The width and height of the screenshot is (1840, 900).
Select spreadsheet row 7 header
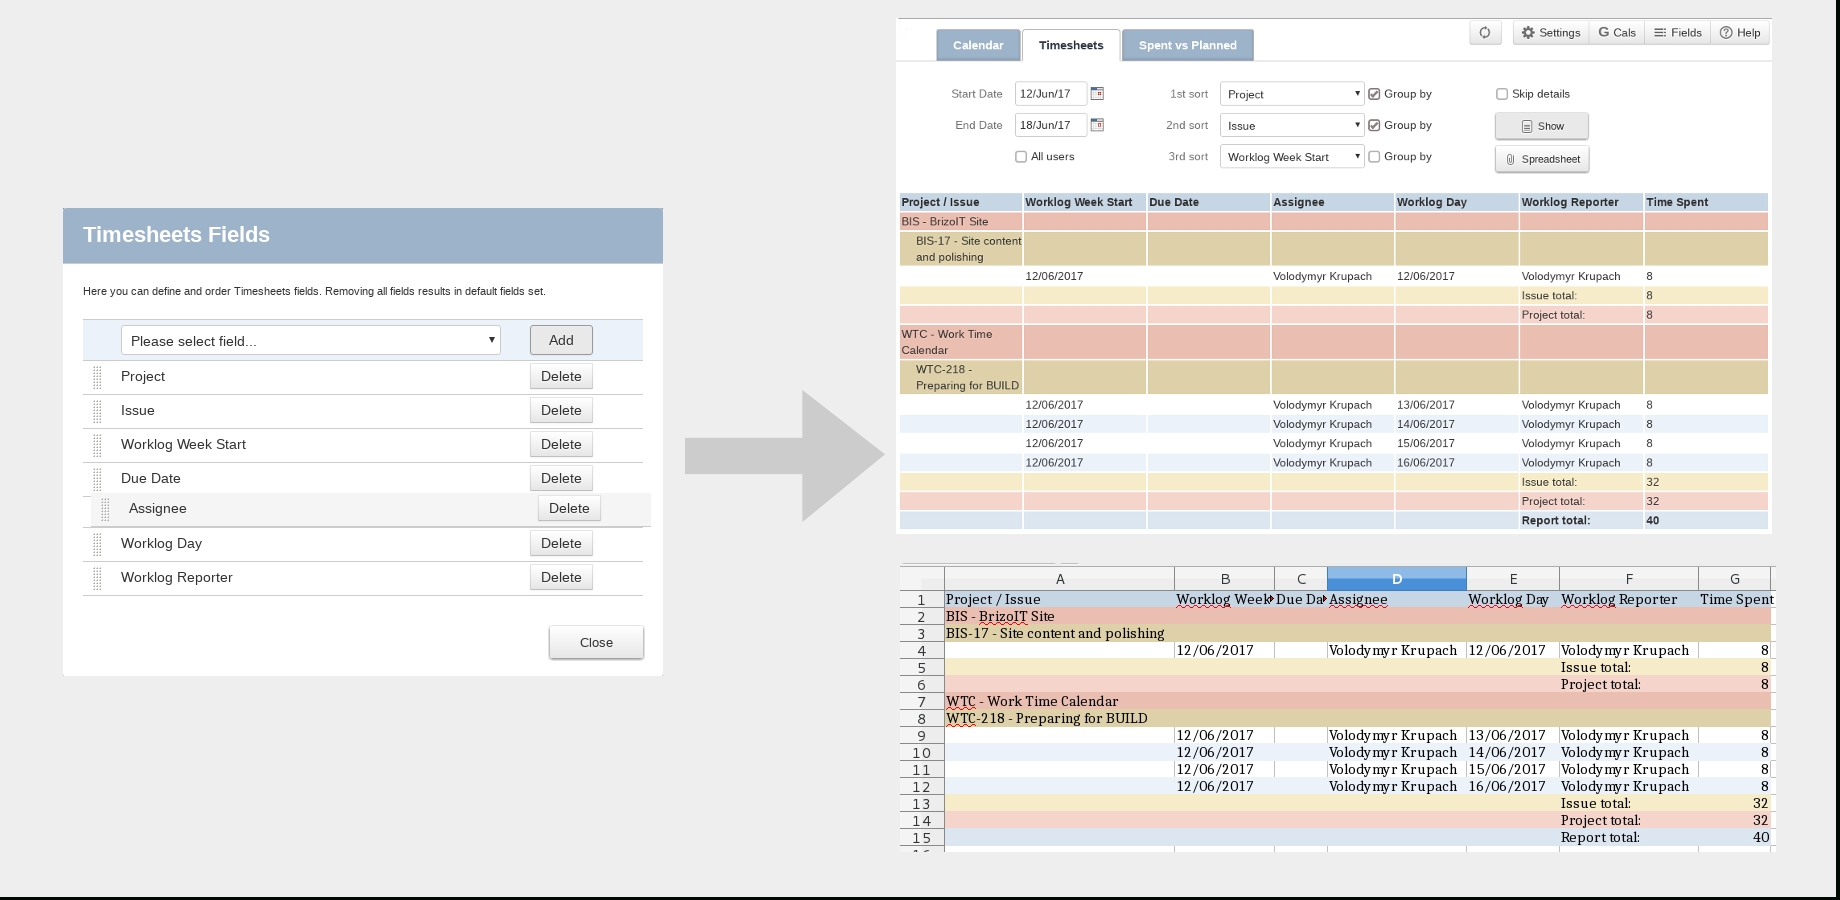(x=922, y=702)
